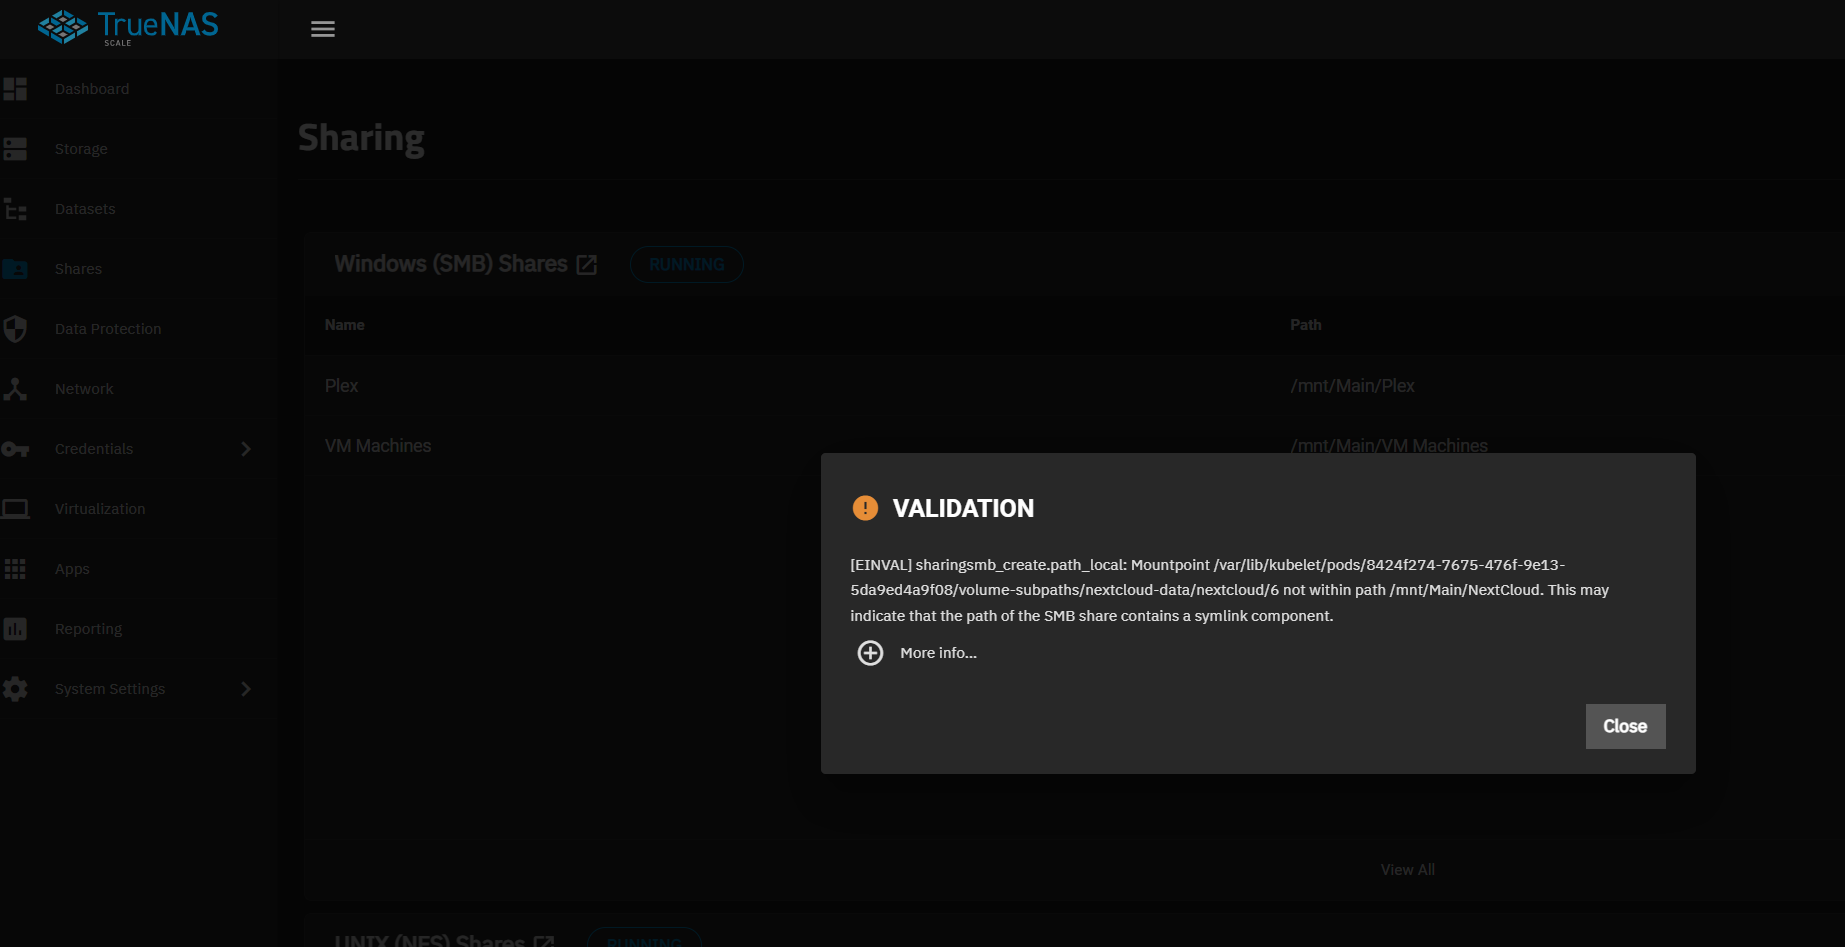The image size is (1845, 947).
Task: Click the VALIDATION dialog title
Action: [x=963, y=508]
